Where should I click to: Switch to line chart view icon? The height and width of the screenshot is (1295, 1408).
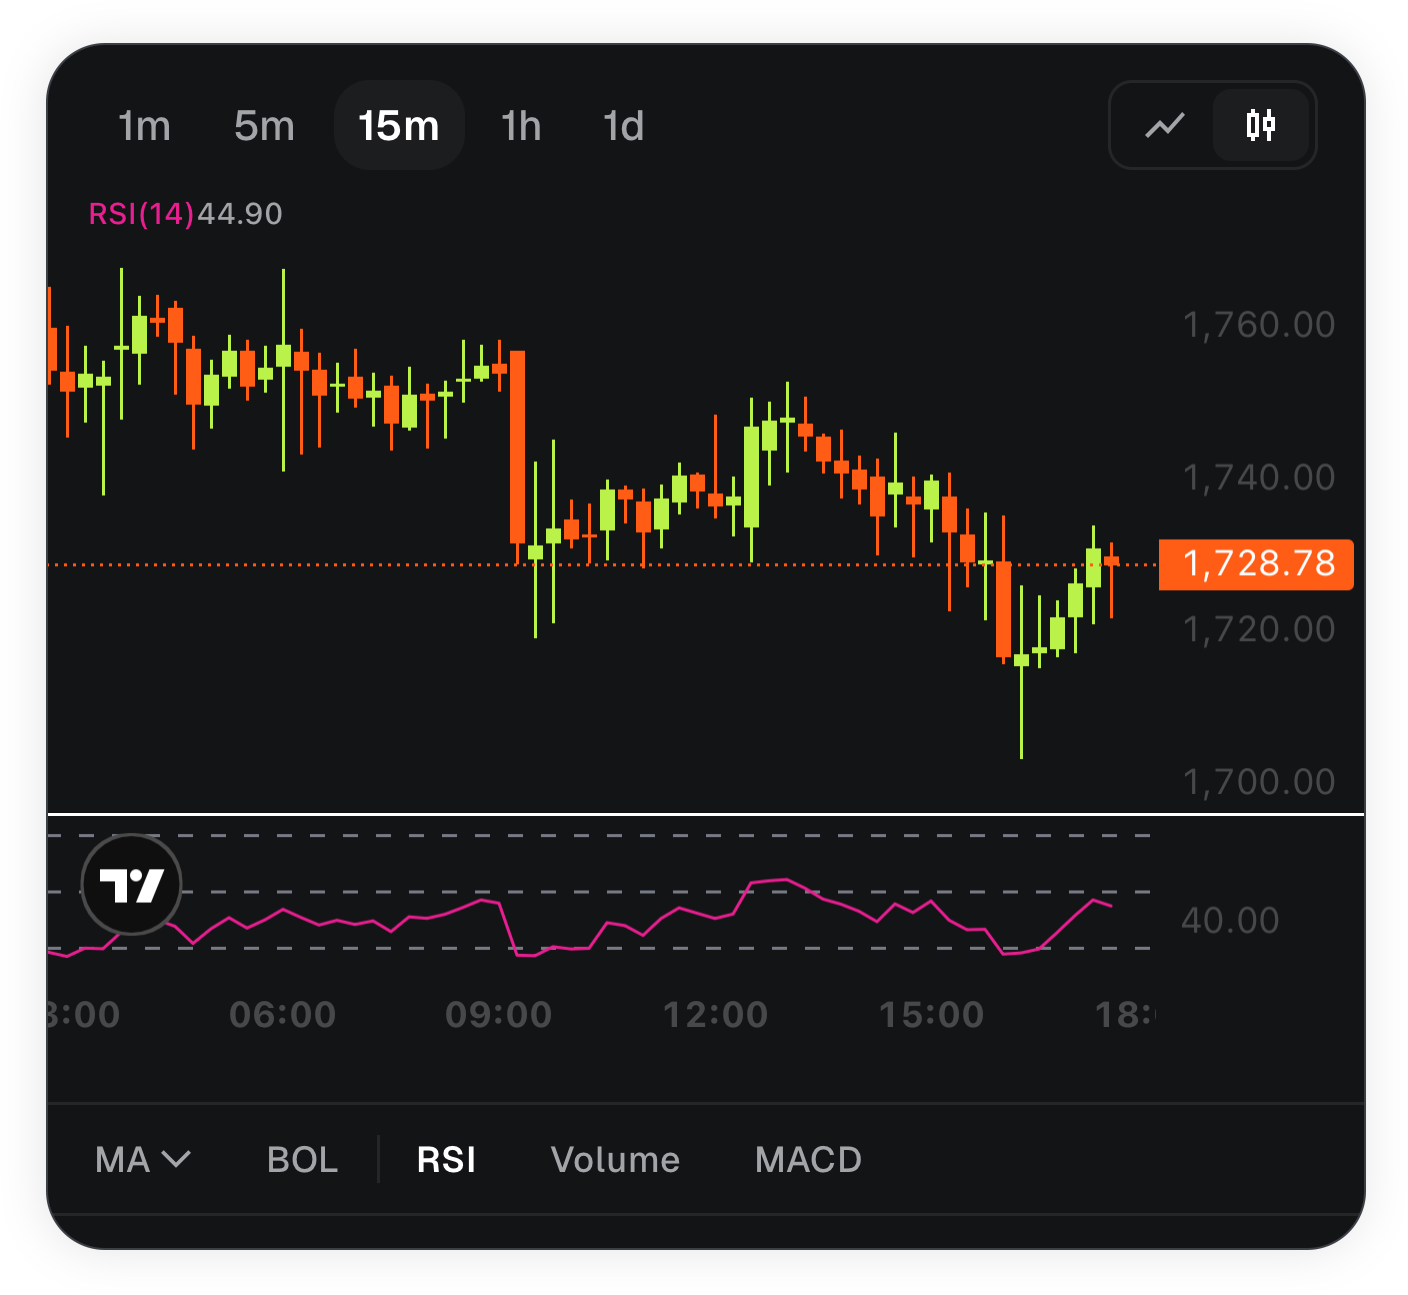point(1165,126)
